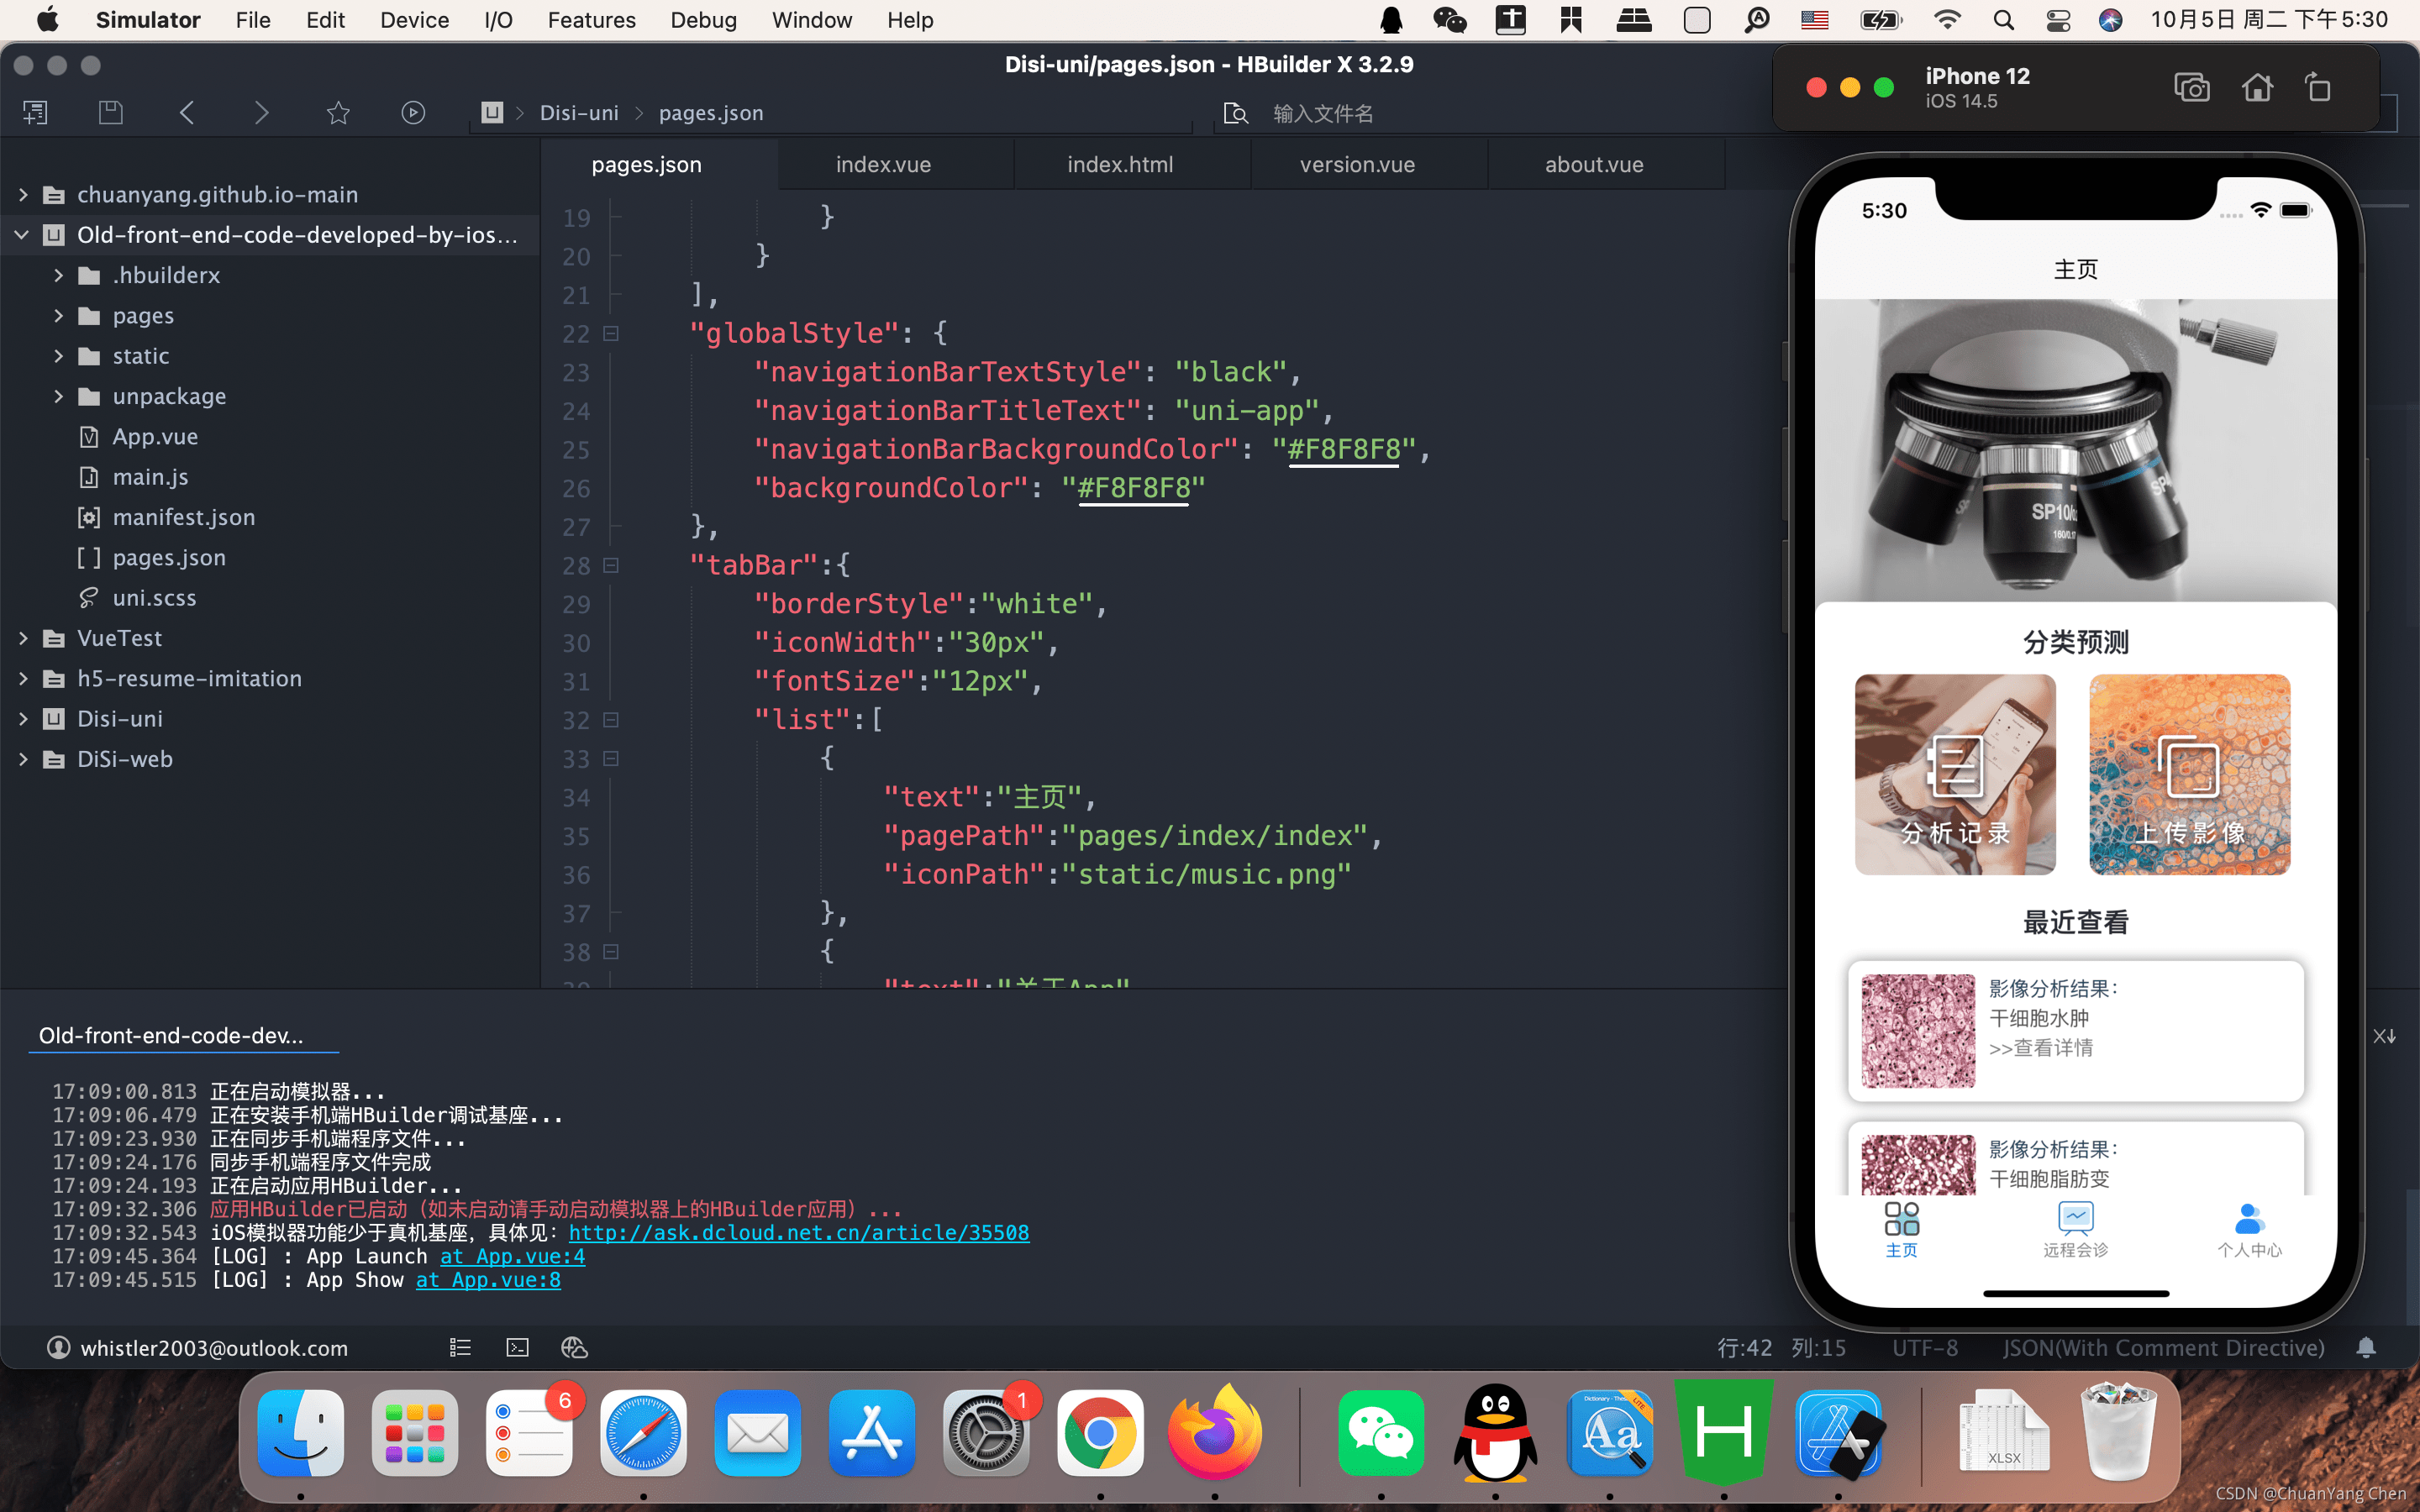2420x1512 pixels.
Task: Expand the chuanyang.github.io-main project
Action: tap(23, 195)
